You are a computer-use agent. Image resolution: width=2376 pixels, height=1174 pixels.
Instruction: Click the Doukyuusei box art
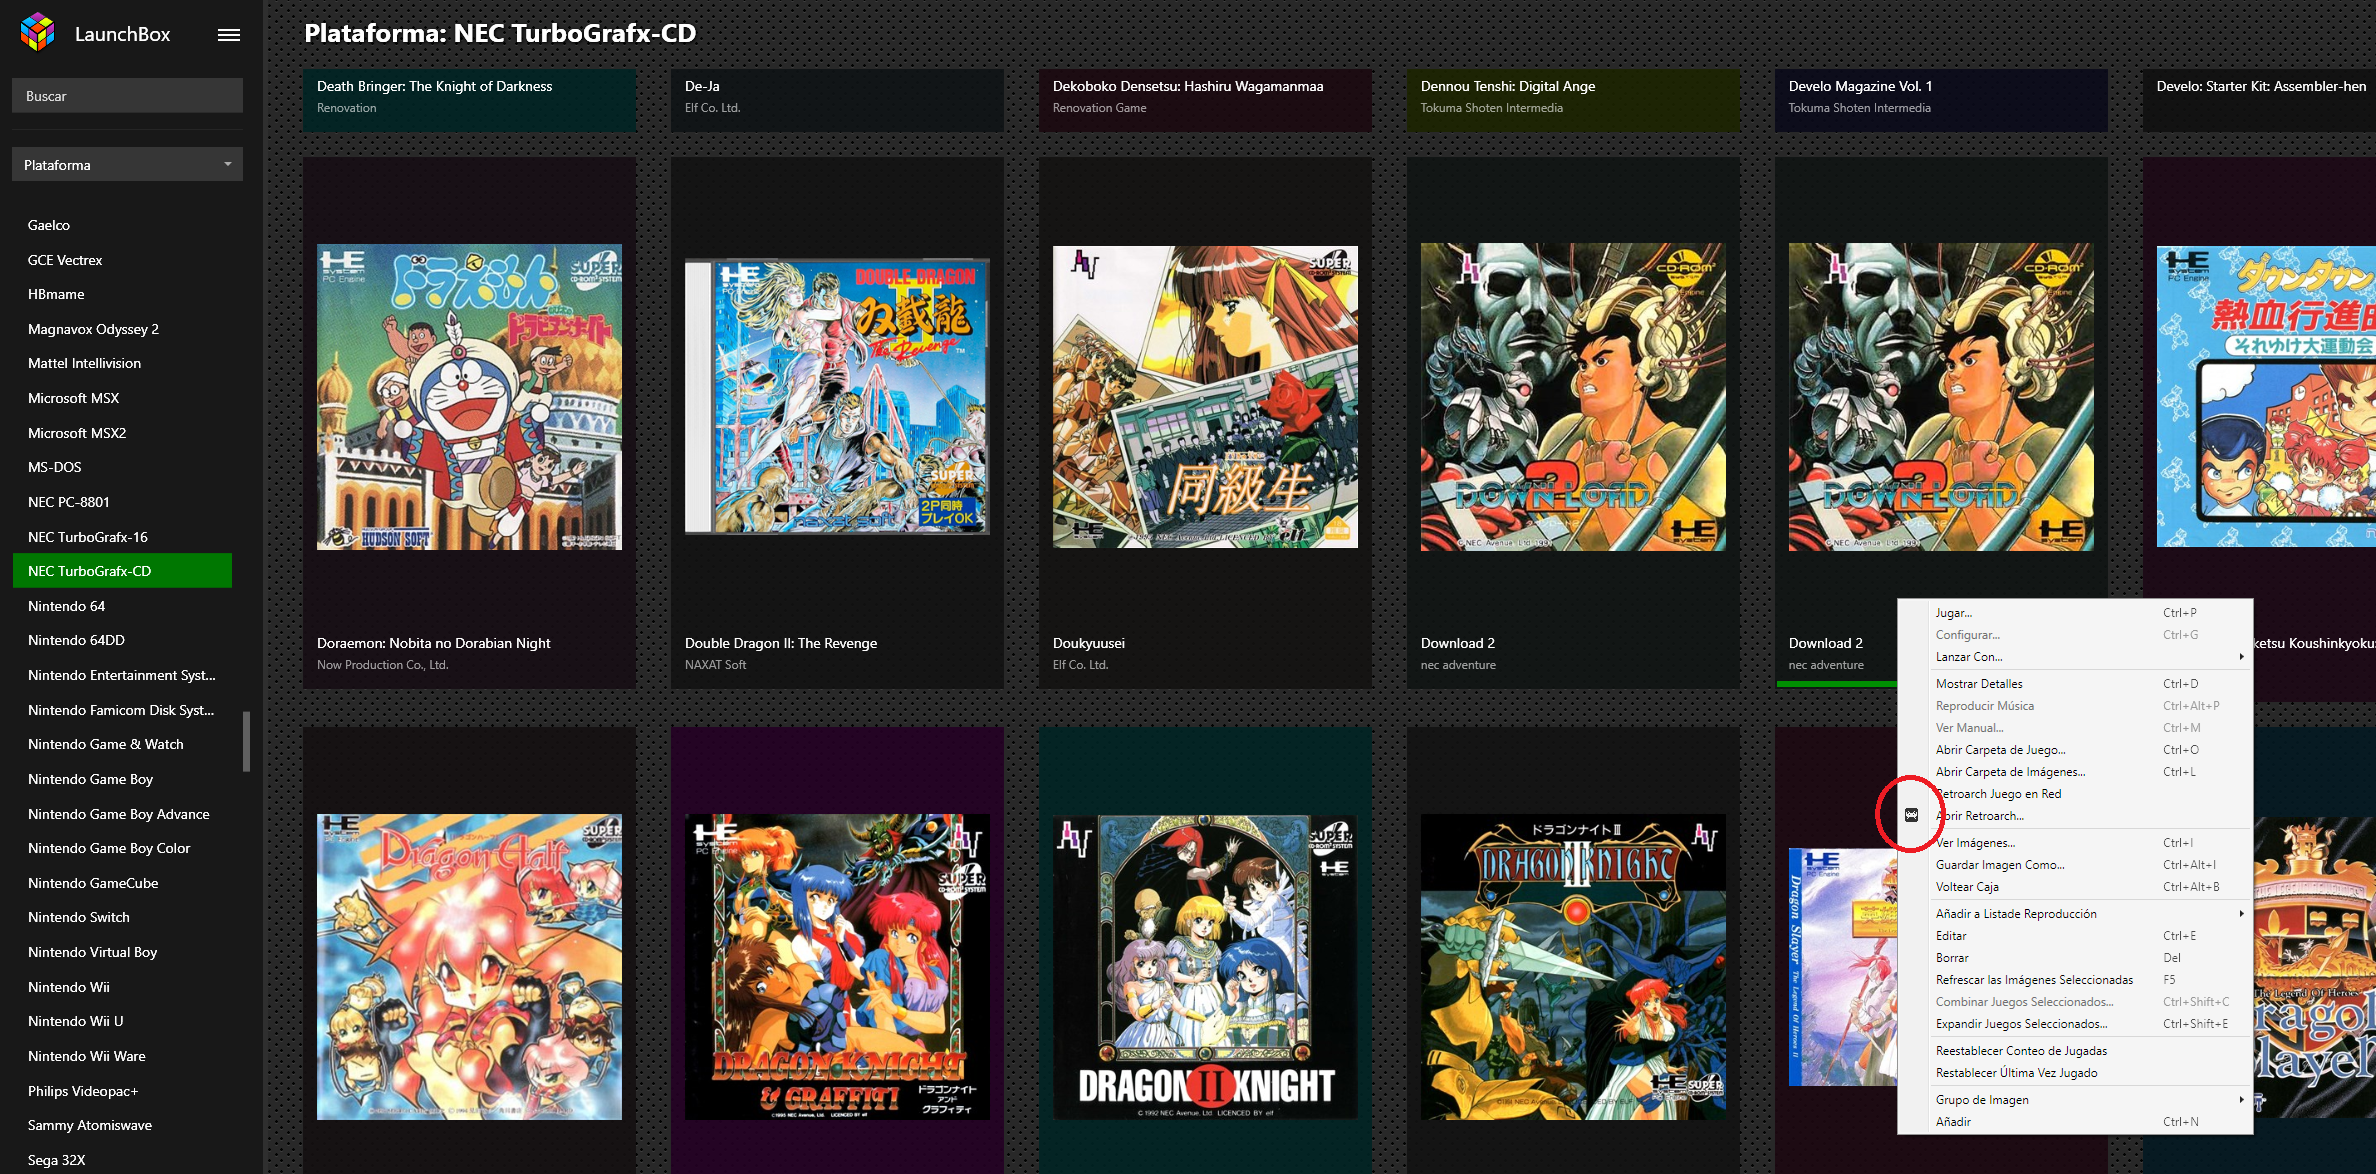click(x=1205, y=397)
